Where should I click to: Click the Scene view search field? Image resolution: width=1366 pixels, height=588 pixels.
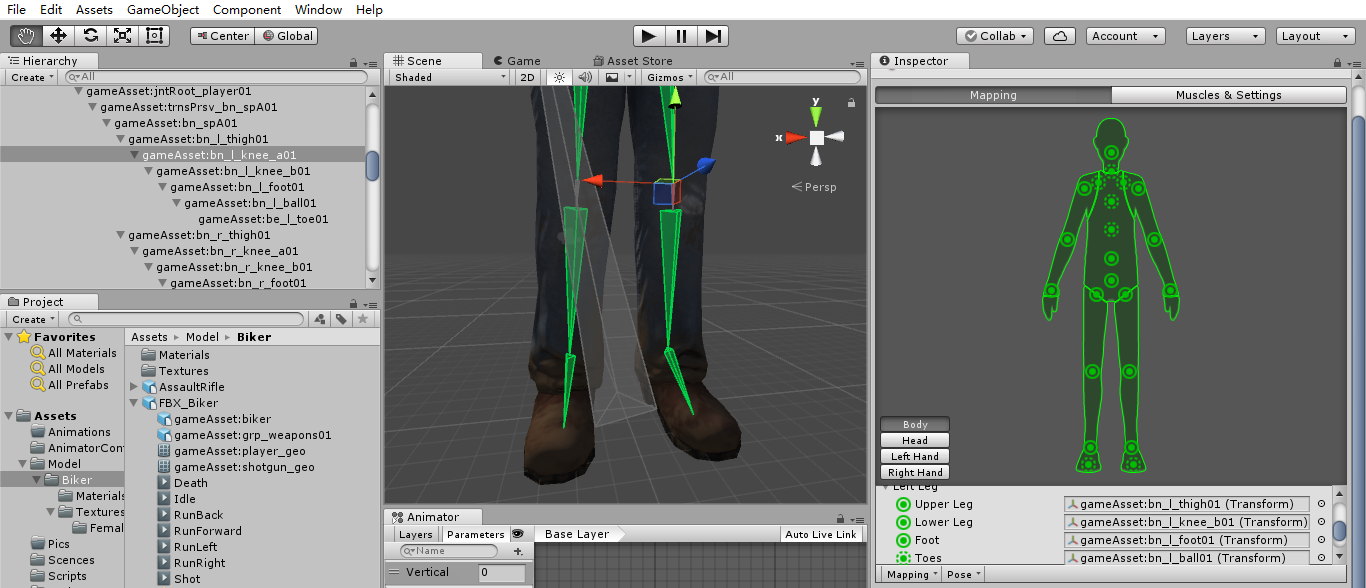(x=783, y=77)
